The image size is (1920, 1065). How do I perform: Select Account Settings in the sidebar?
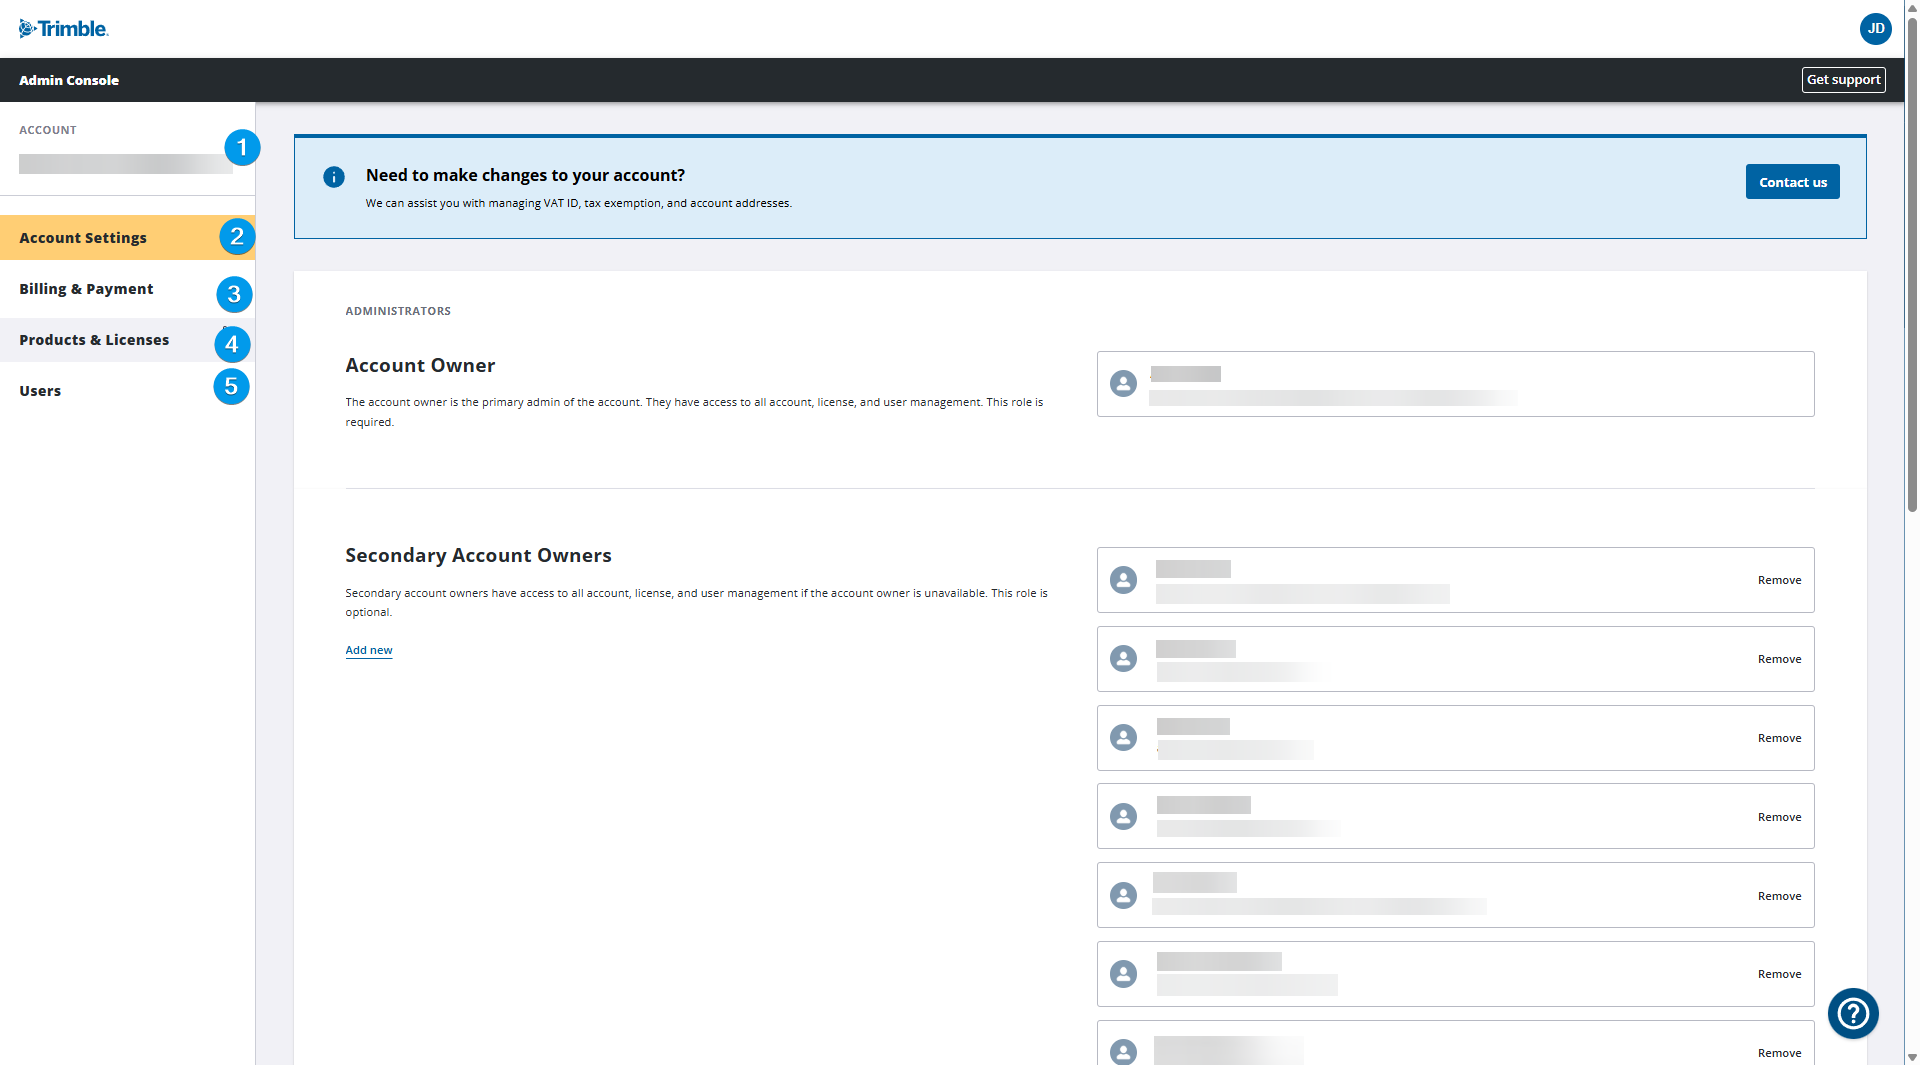click(x=83, y=238)
